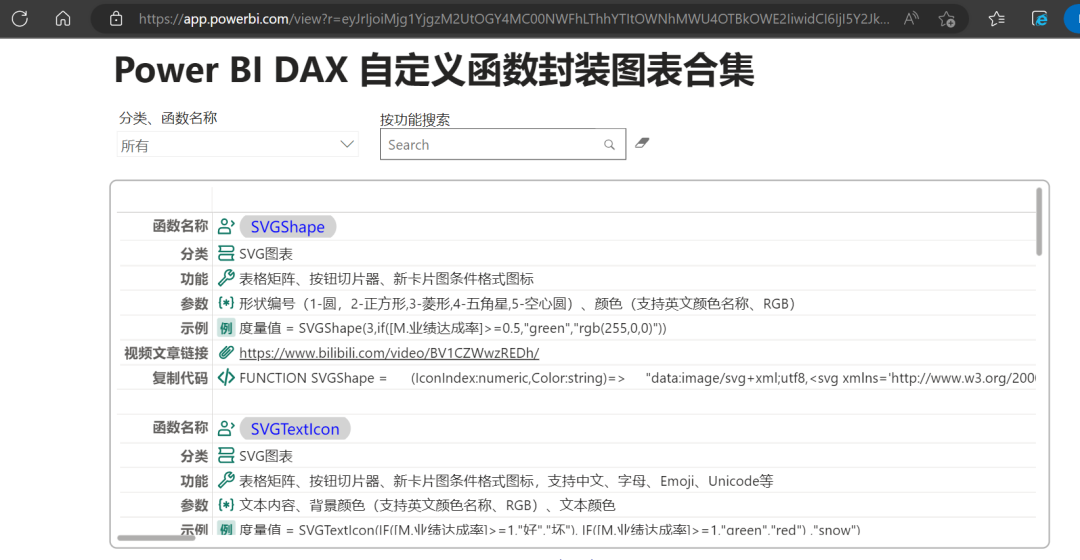The image size is (1080, 560).
Task: Click the wrench icon in SVGTextIcon 功能 row
Action: point(226,480)
